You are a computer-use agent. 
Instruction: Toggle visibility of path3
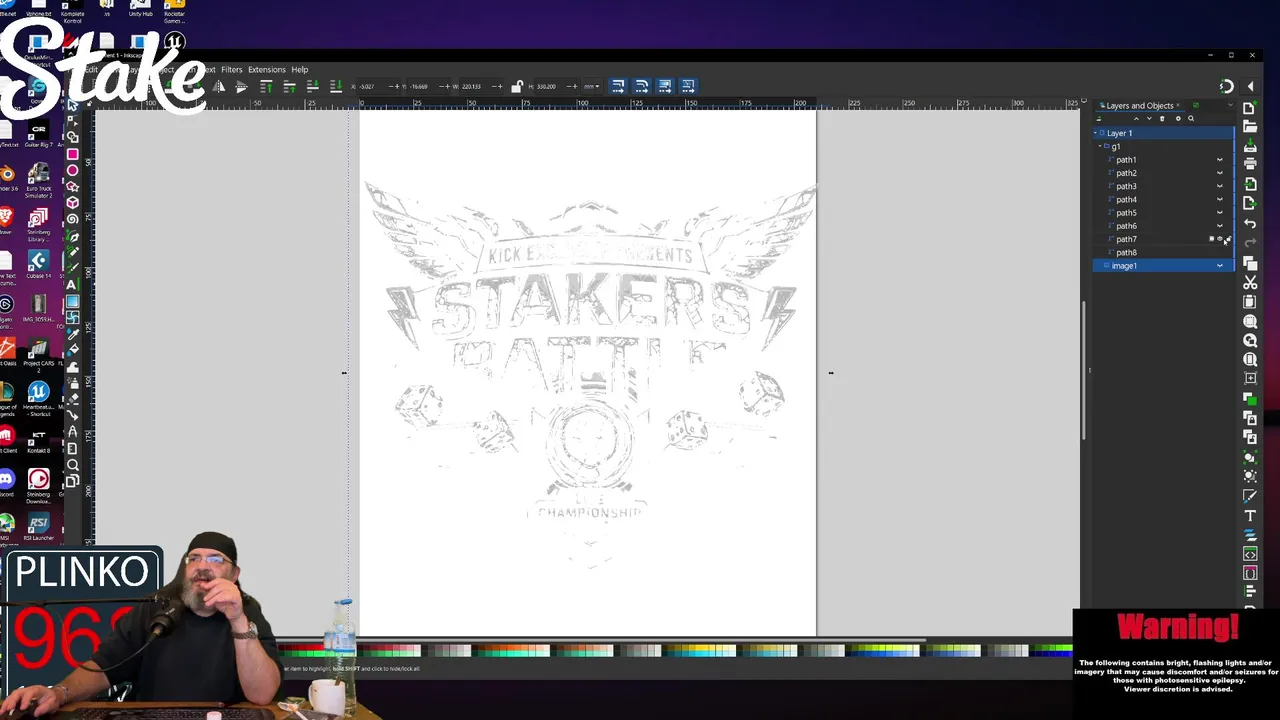coord(1220,186)
